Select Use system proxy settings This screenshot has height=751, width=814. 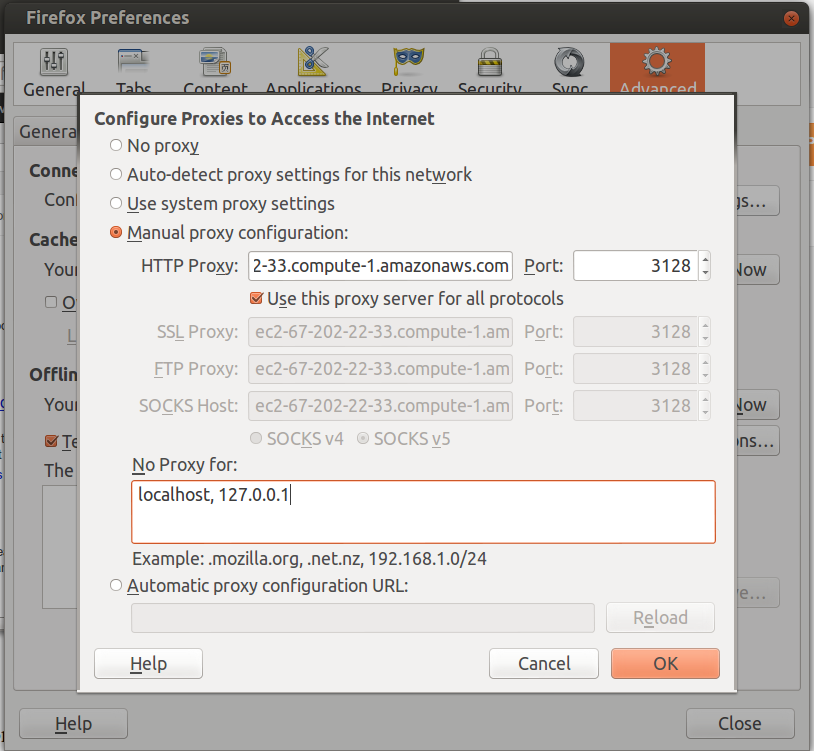116,203
